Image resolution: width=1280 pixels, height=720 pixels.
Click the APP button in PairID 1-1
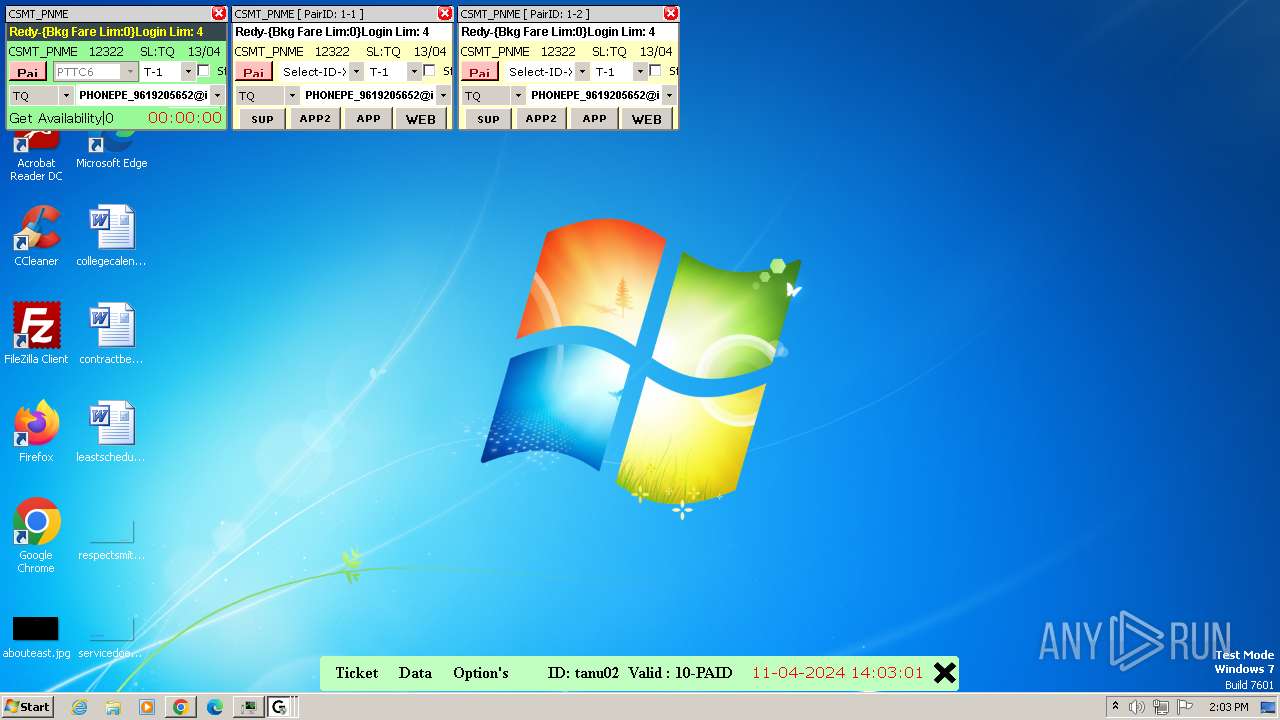click(x=369, y=118)
